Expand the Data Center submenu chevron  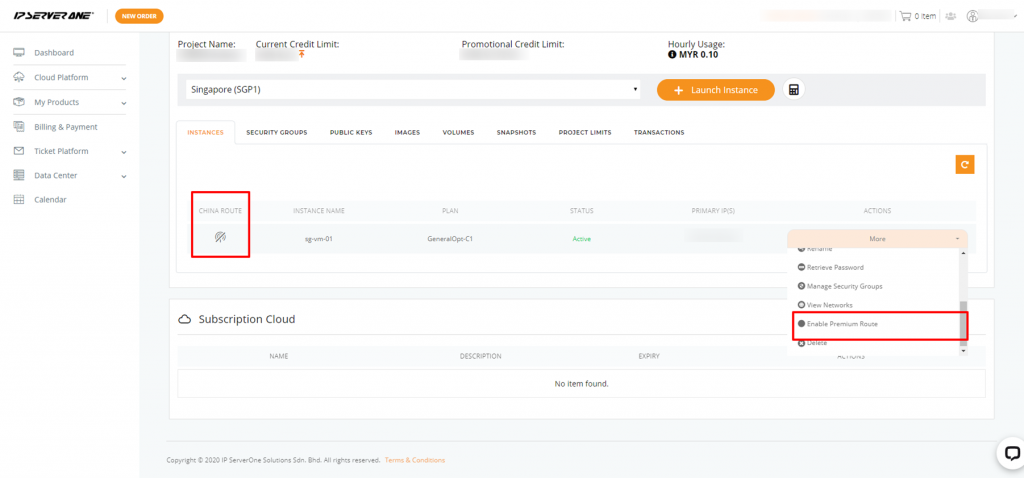123,176
